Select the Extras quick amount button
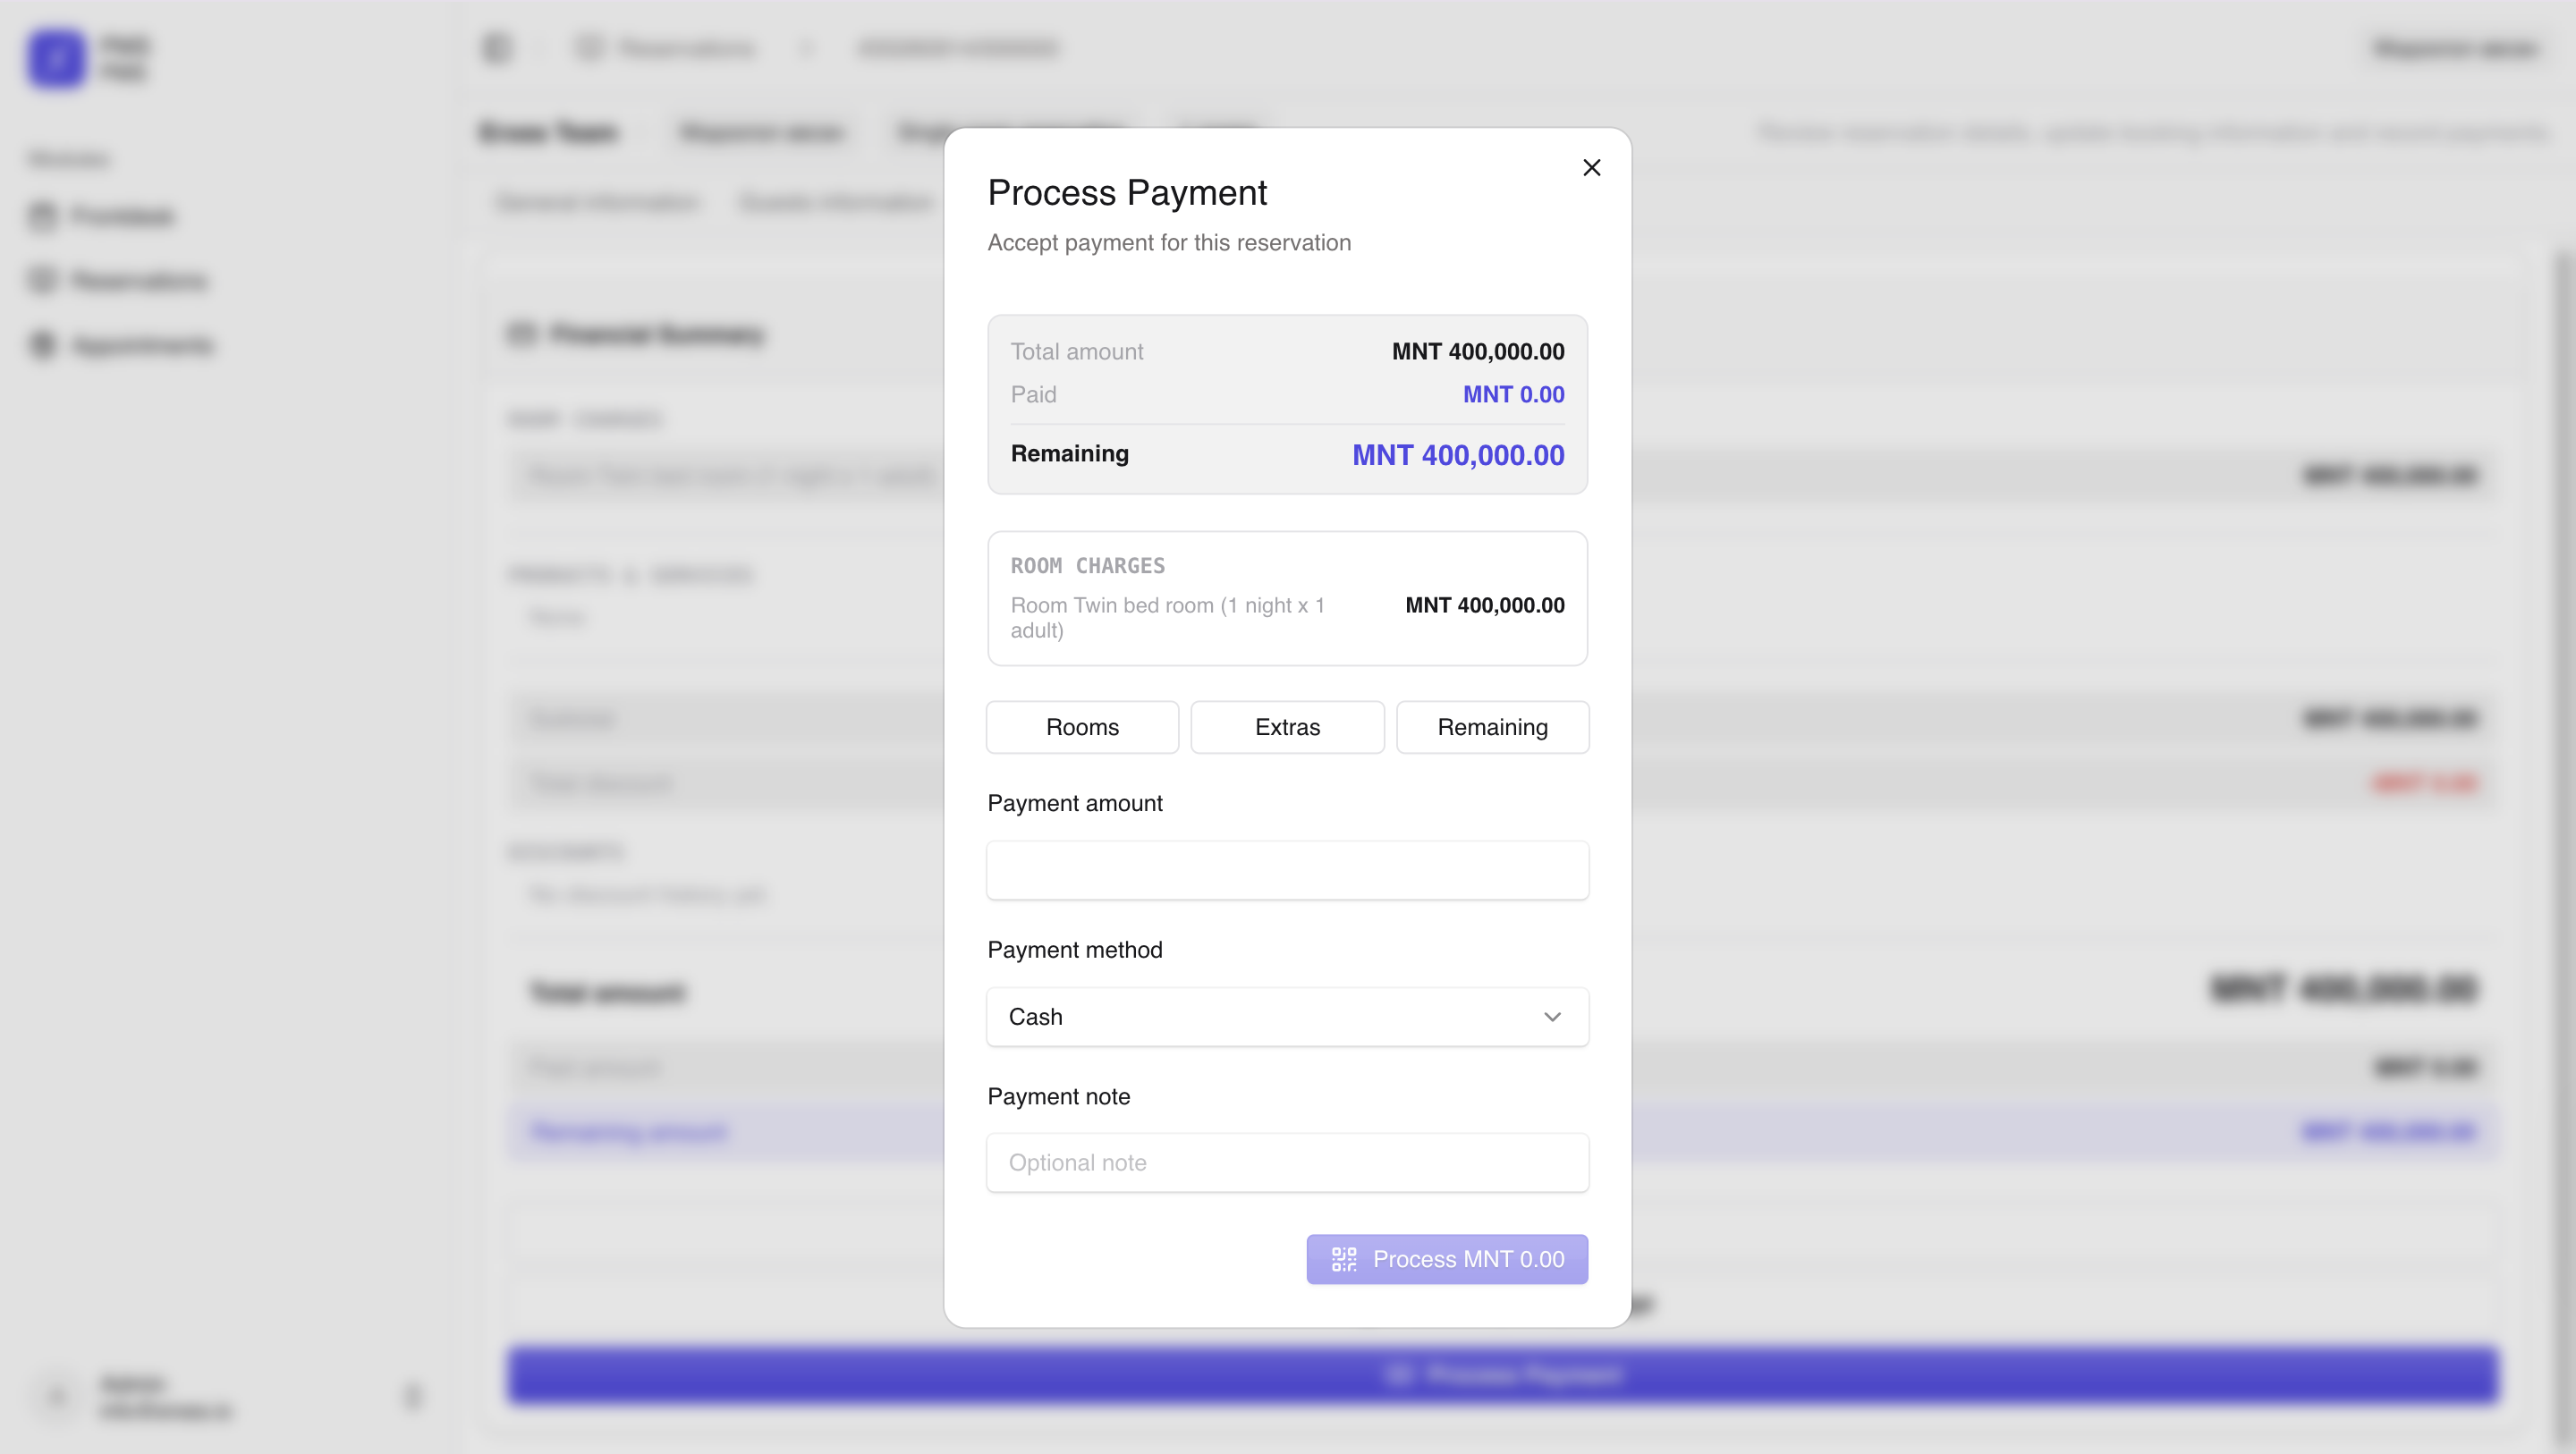 1287,727
